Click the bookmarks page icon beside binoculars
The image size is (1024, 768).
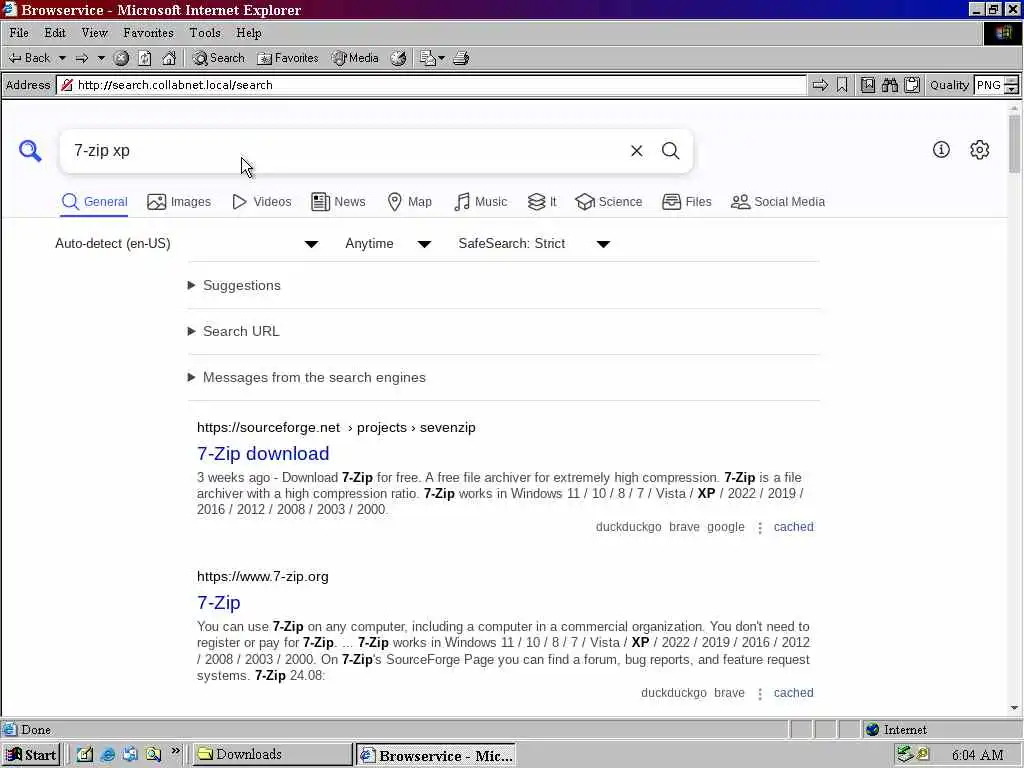(867, 85)
